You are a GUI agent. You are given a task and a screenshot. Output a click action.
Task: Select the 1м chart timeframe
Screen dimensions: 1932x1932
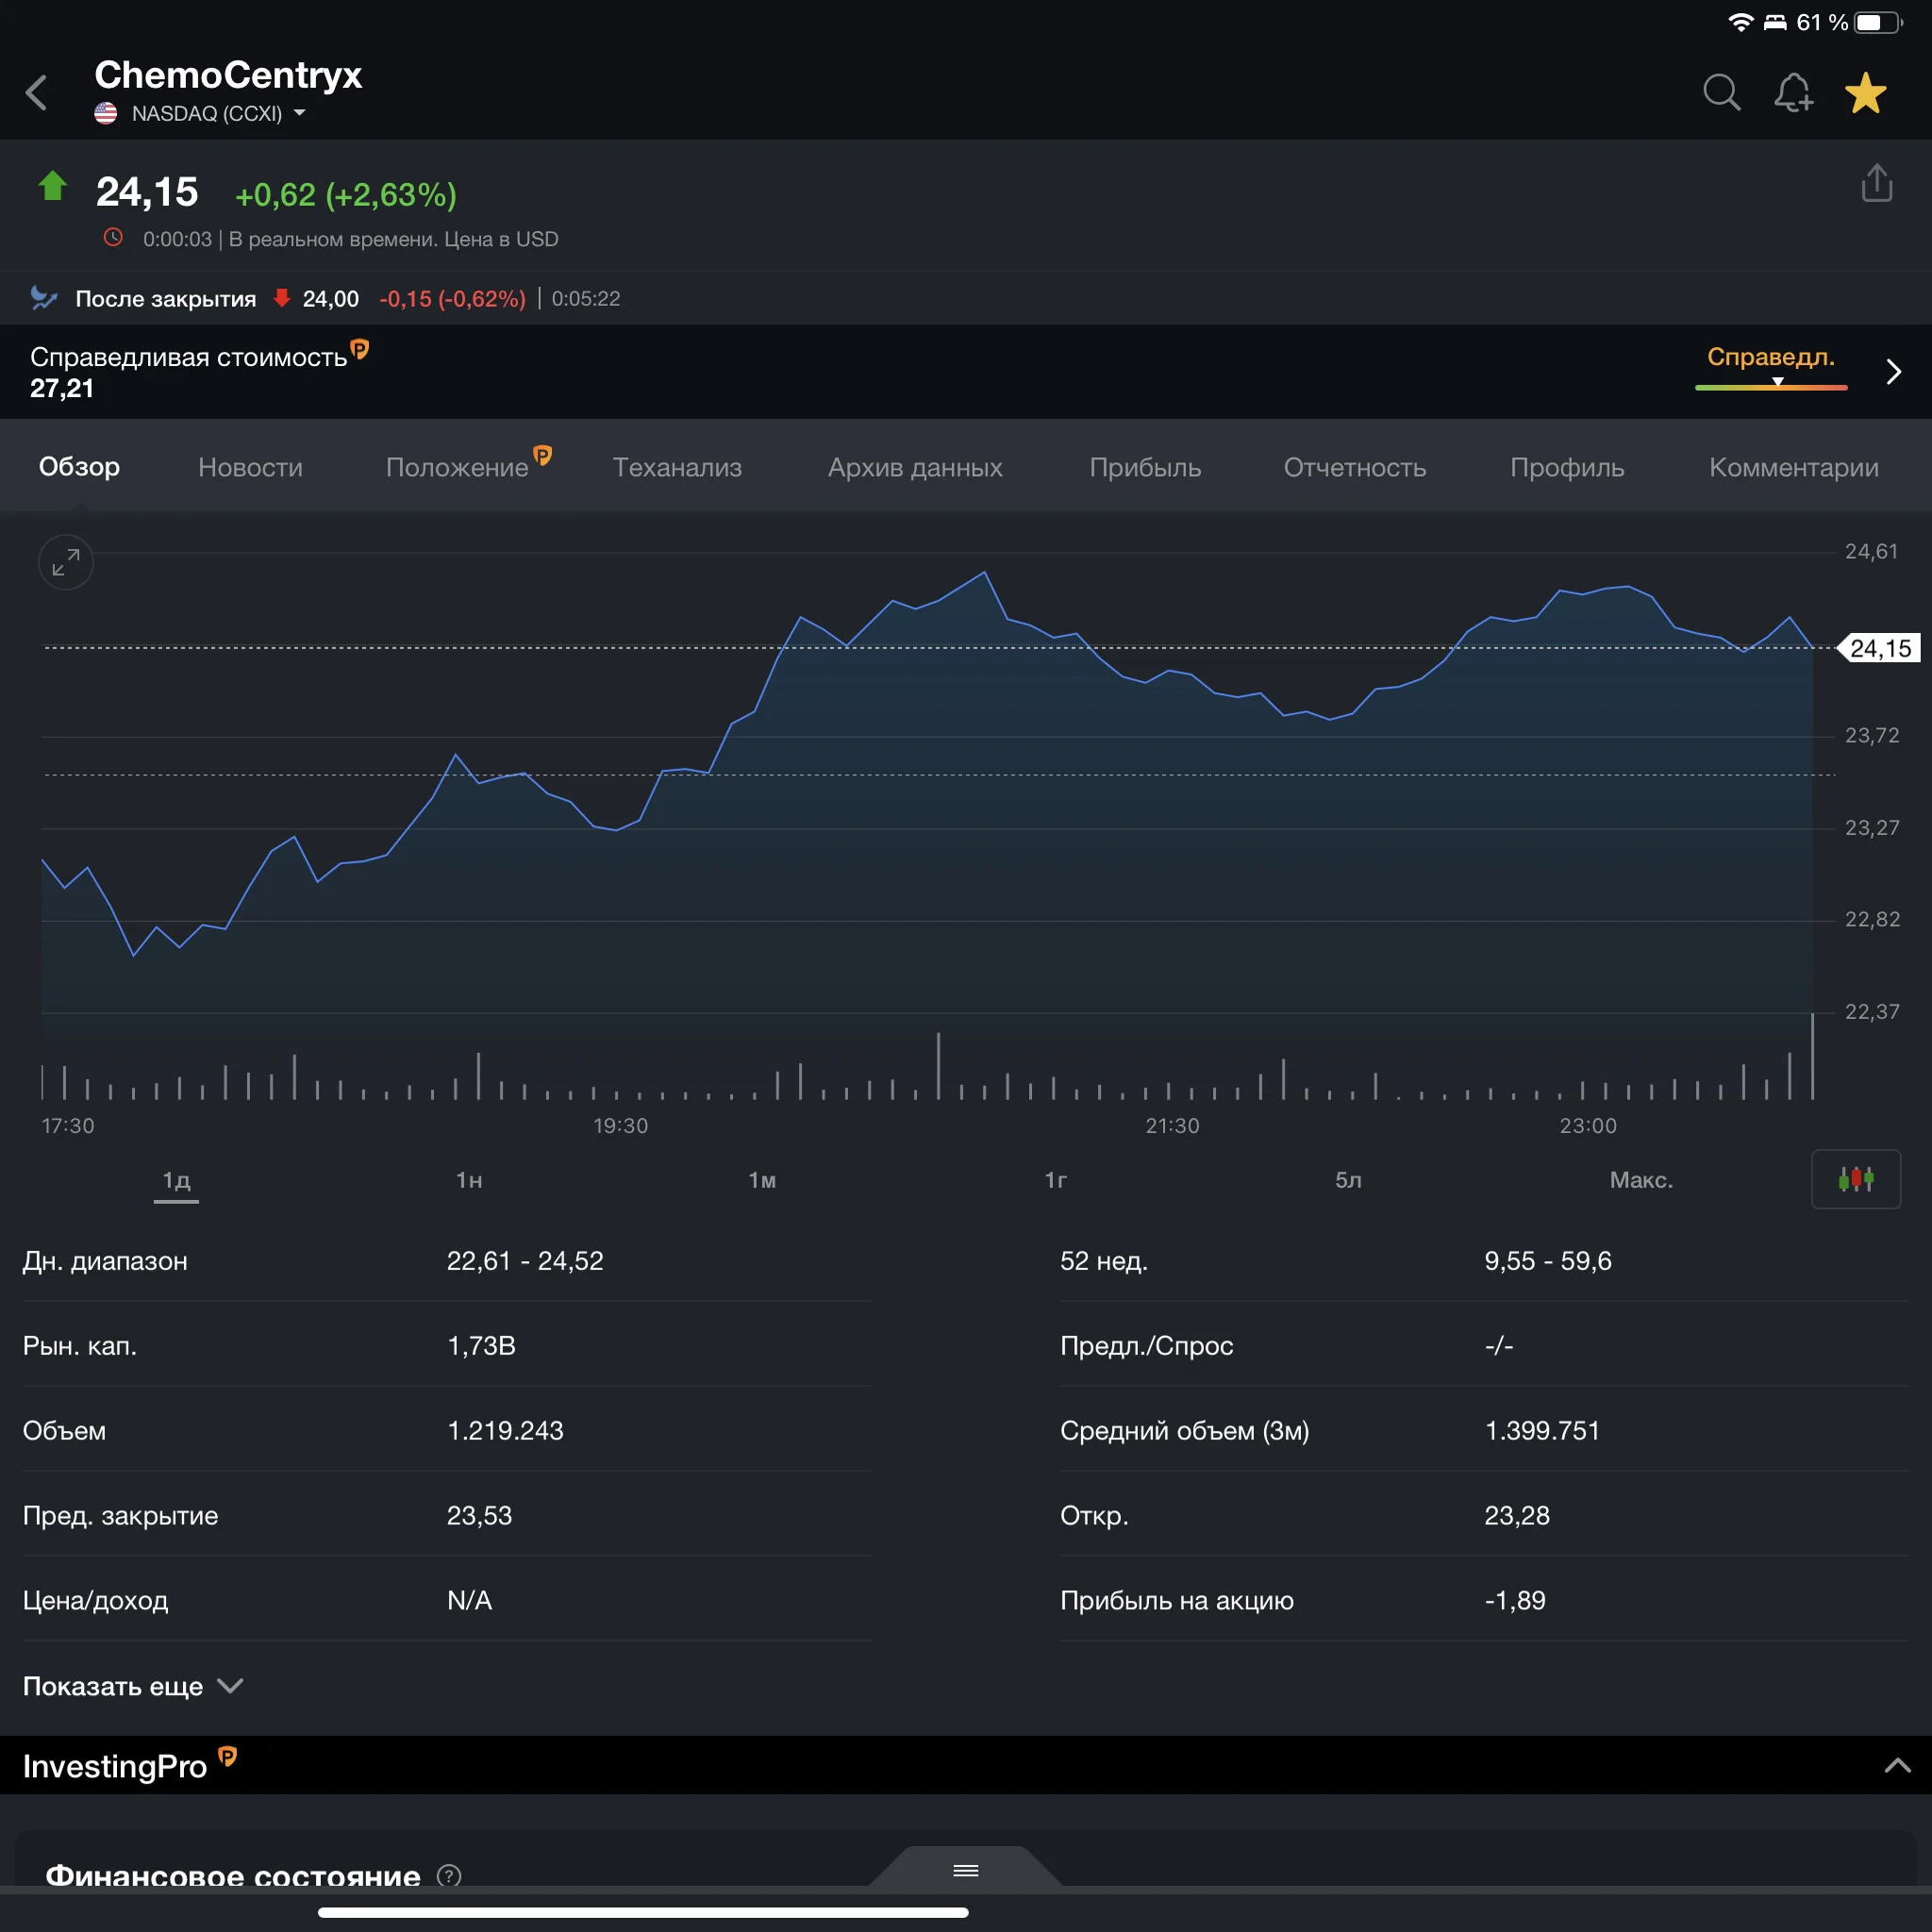762,1180
